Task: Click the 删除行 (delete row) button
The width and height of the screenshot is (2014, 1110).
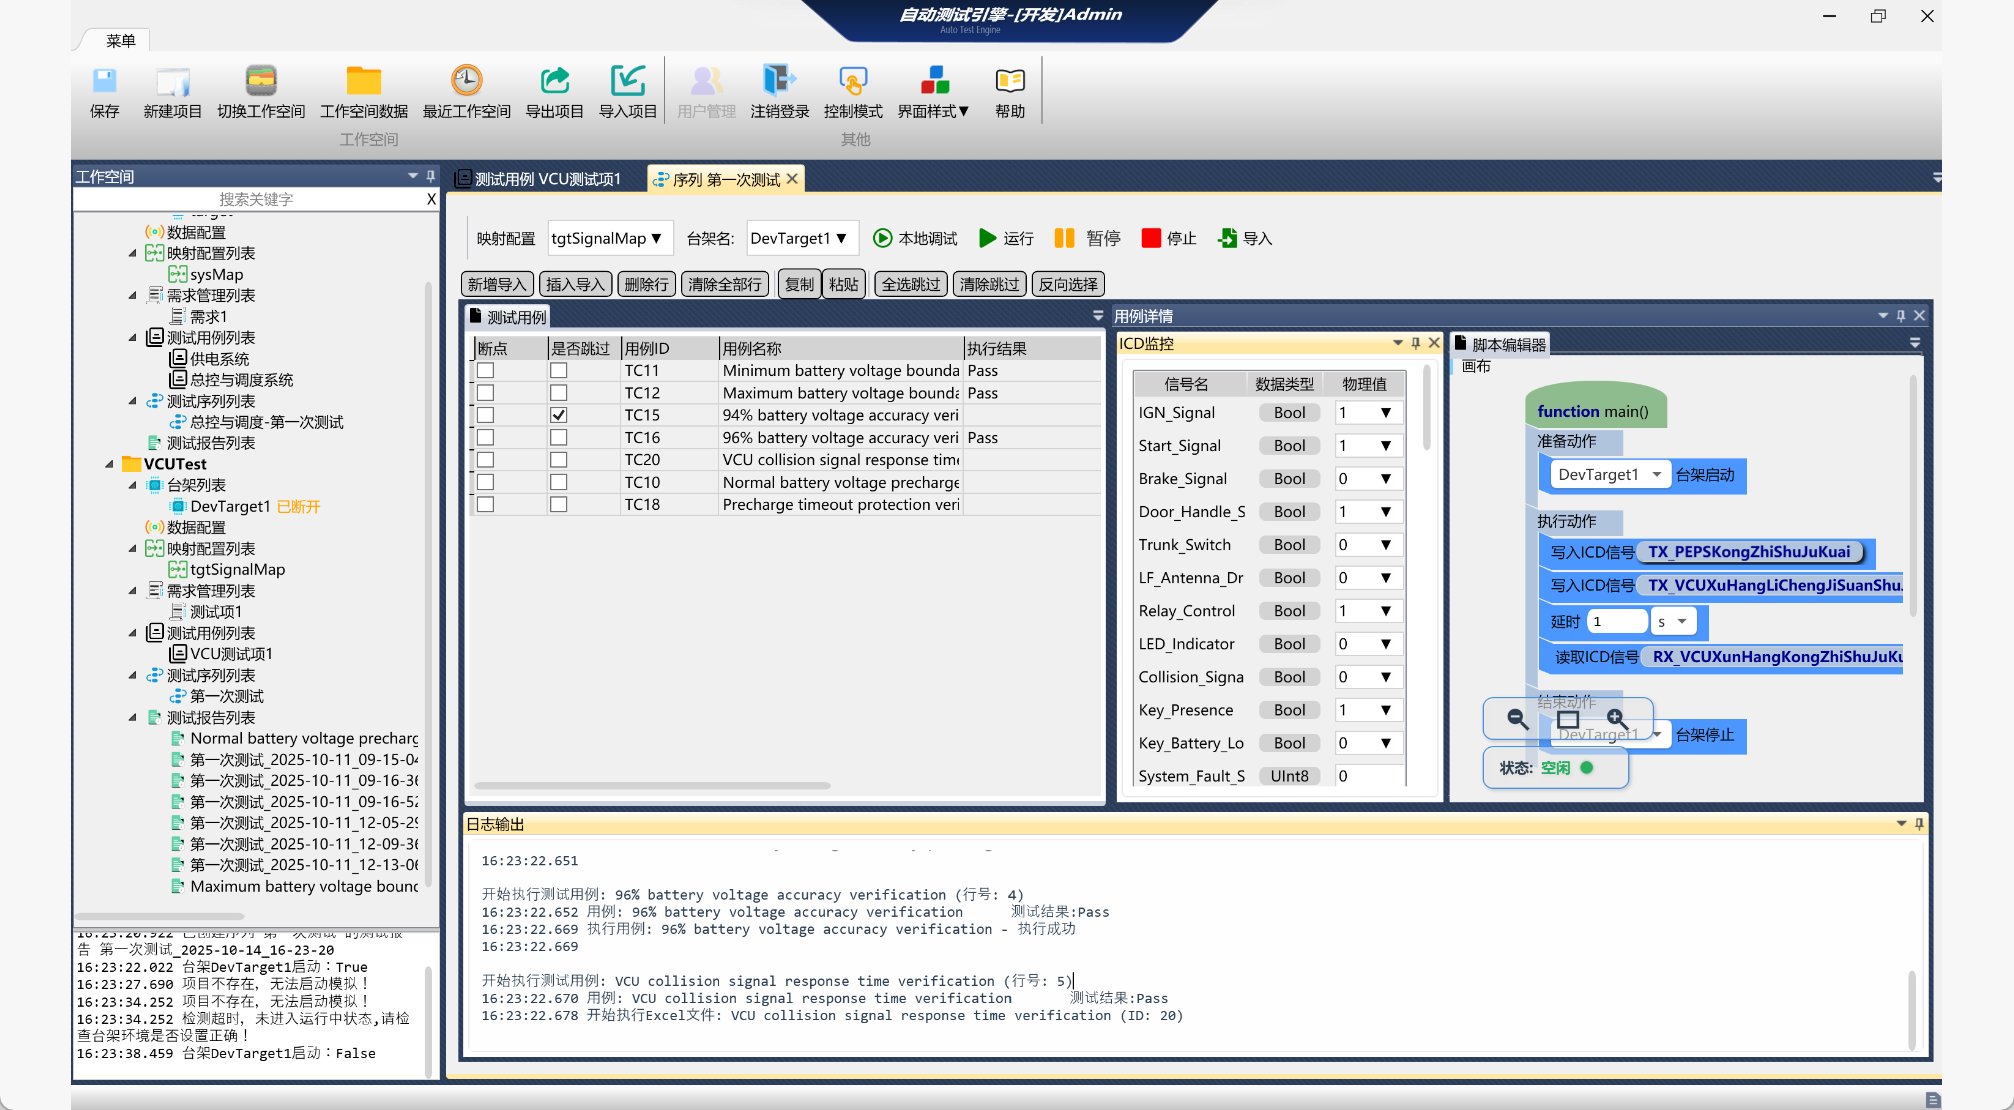Action: coord(646,284)
